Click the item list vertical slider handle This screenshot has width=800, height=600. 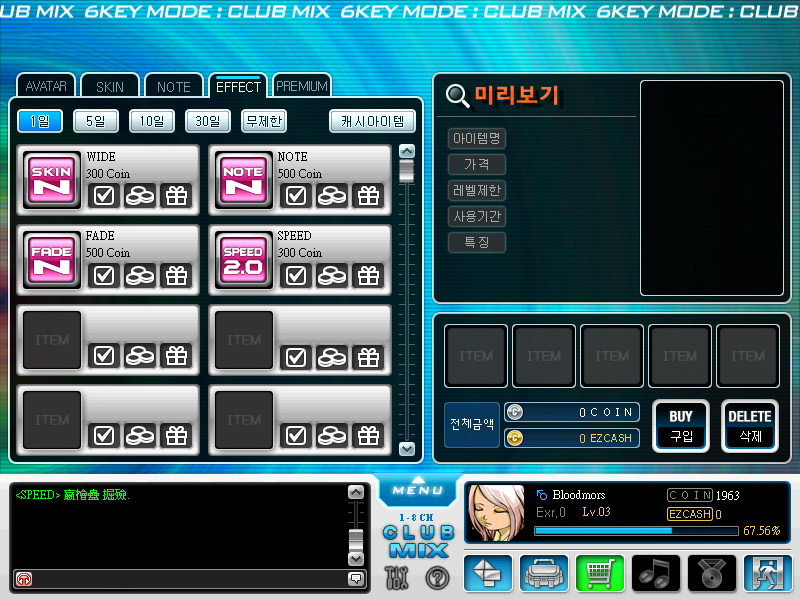pyautogui.click(x=406, y=171)
